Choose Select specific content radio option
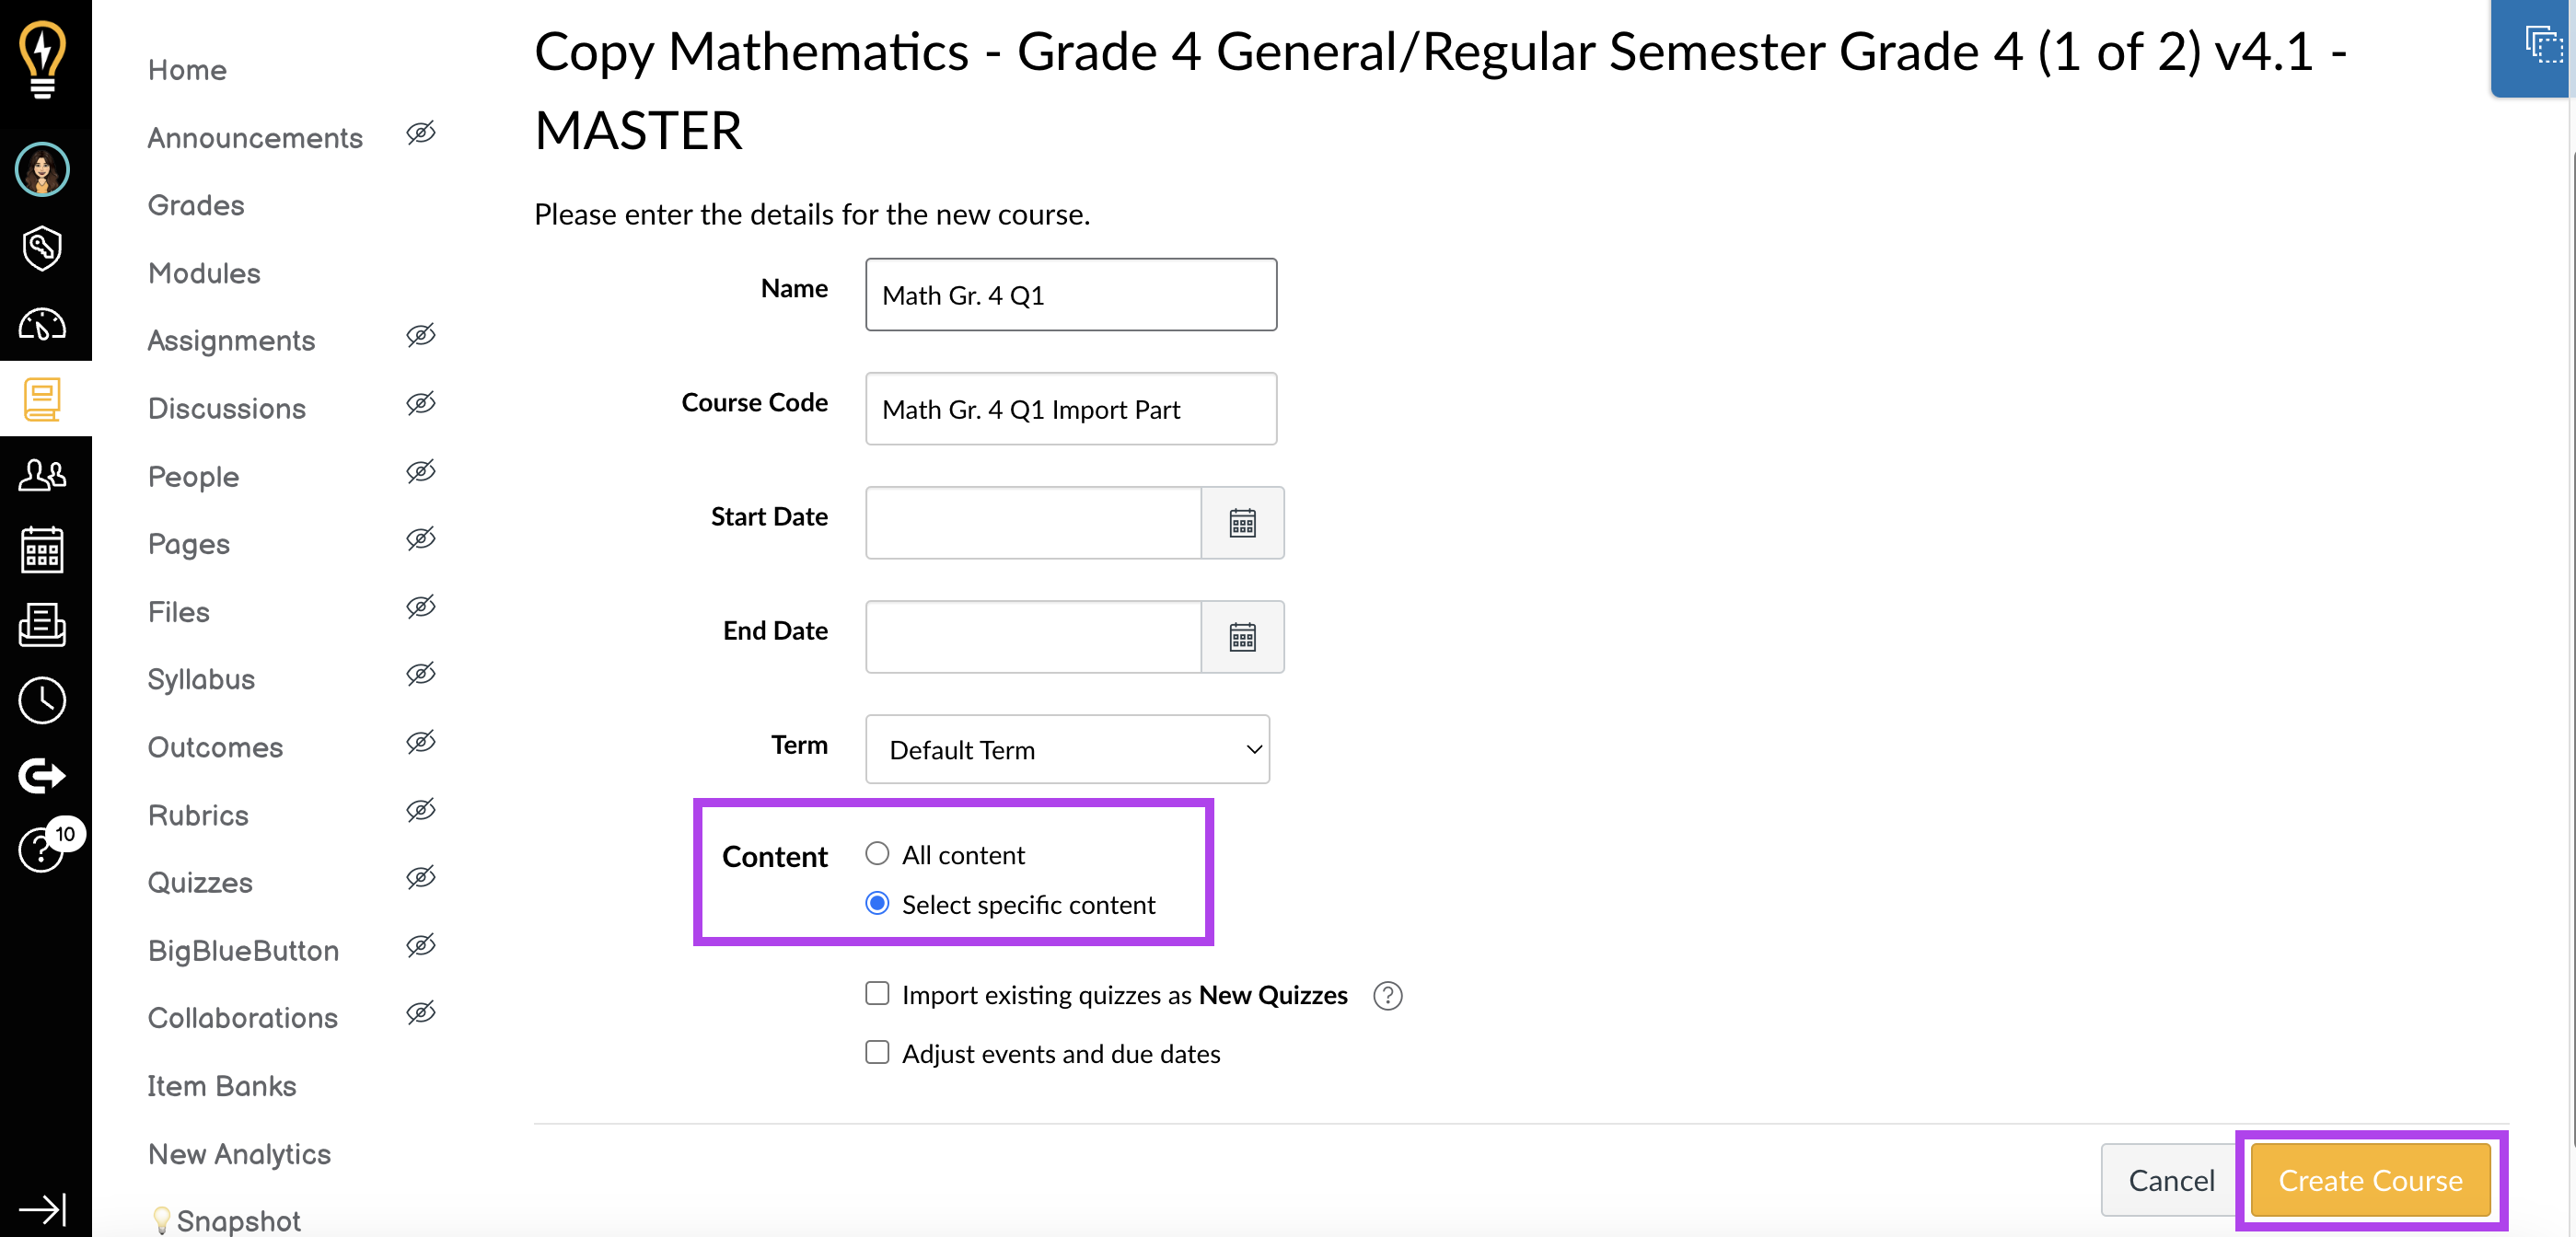This screenshot has height=1237, width=2576. (877, 904)
